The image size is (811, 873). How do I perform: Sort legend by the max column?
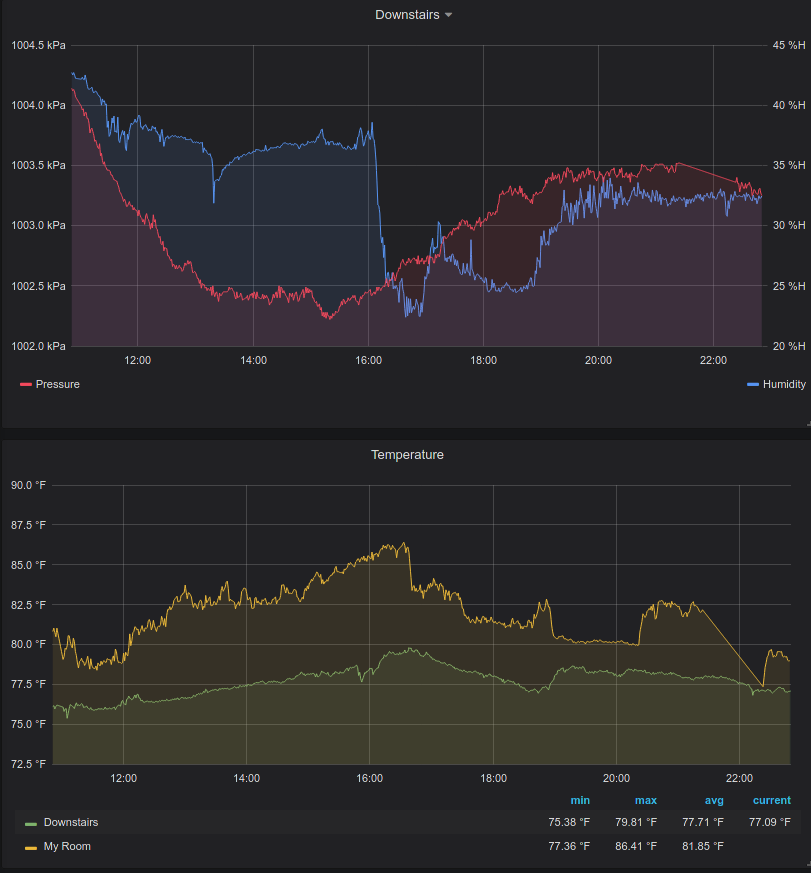coord(645,800)
